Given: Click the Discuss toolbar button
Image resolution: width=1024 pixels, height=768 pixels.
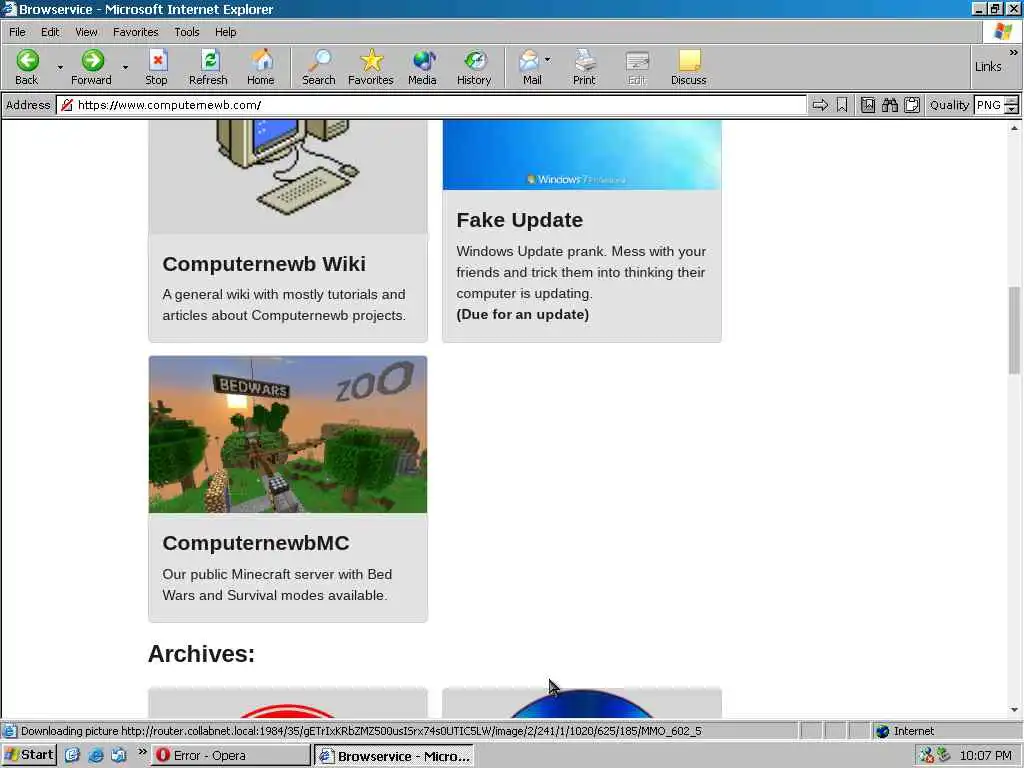Looking at the screenshot, I should [x=689, y=67].
